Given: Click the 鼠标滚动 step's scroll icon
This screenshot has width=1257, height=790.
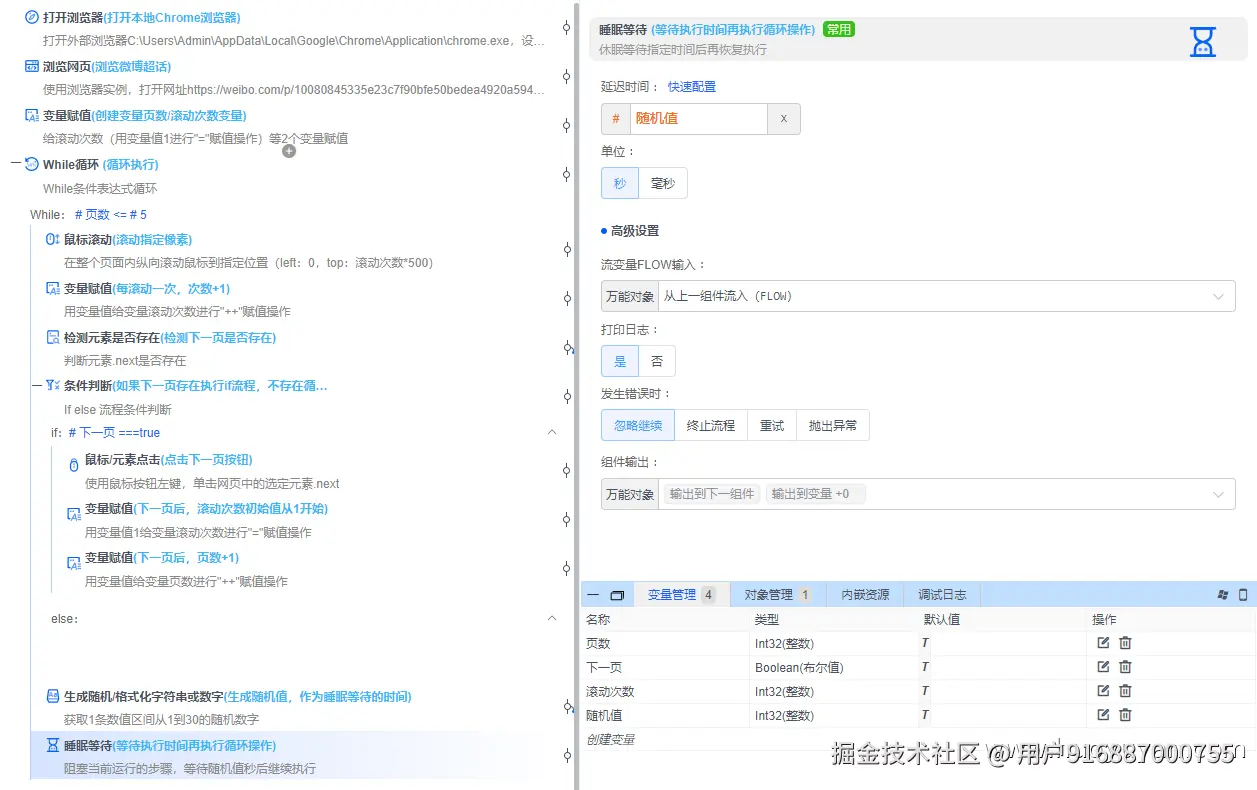Looking at the screenshot, I should tap(53, 239).
